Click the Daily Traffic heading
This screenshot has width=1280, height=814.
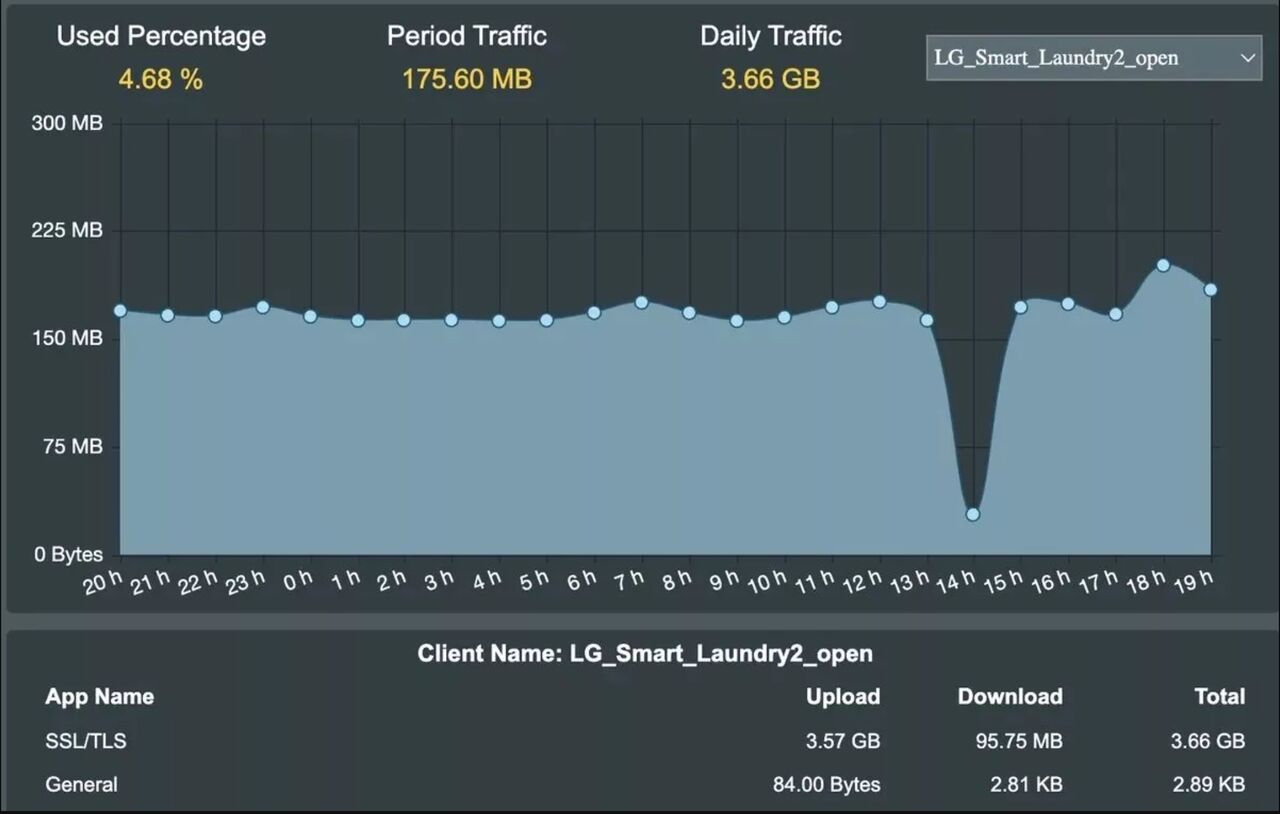[x=771, y=36]
